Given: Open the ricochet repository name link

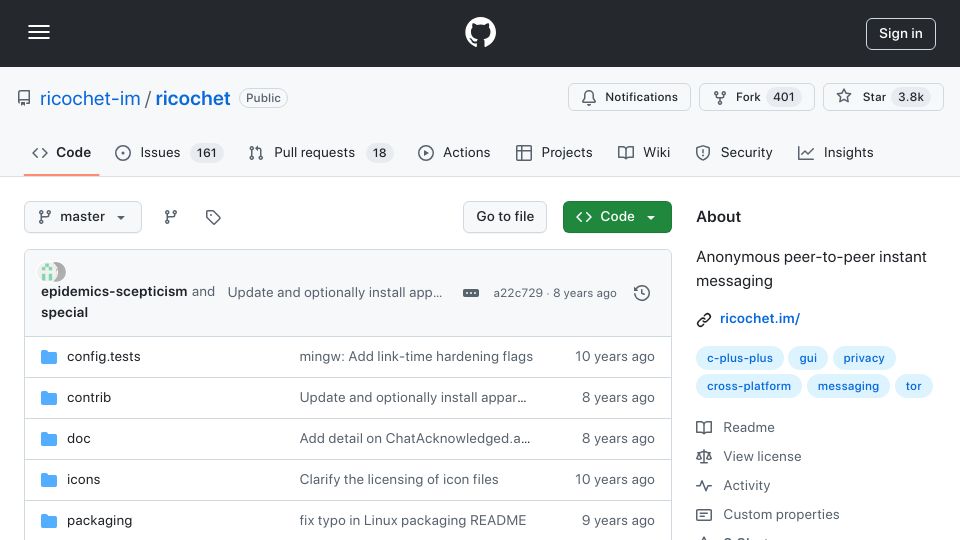Looking at the screenshot, I should 193,98.
